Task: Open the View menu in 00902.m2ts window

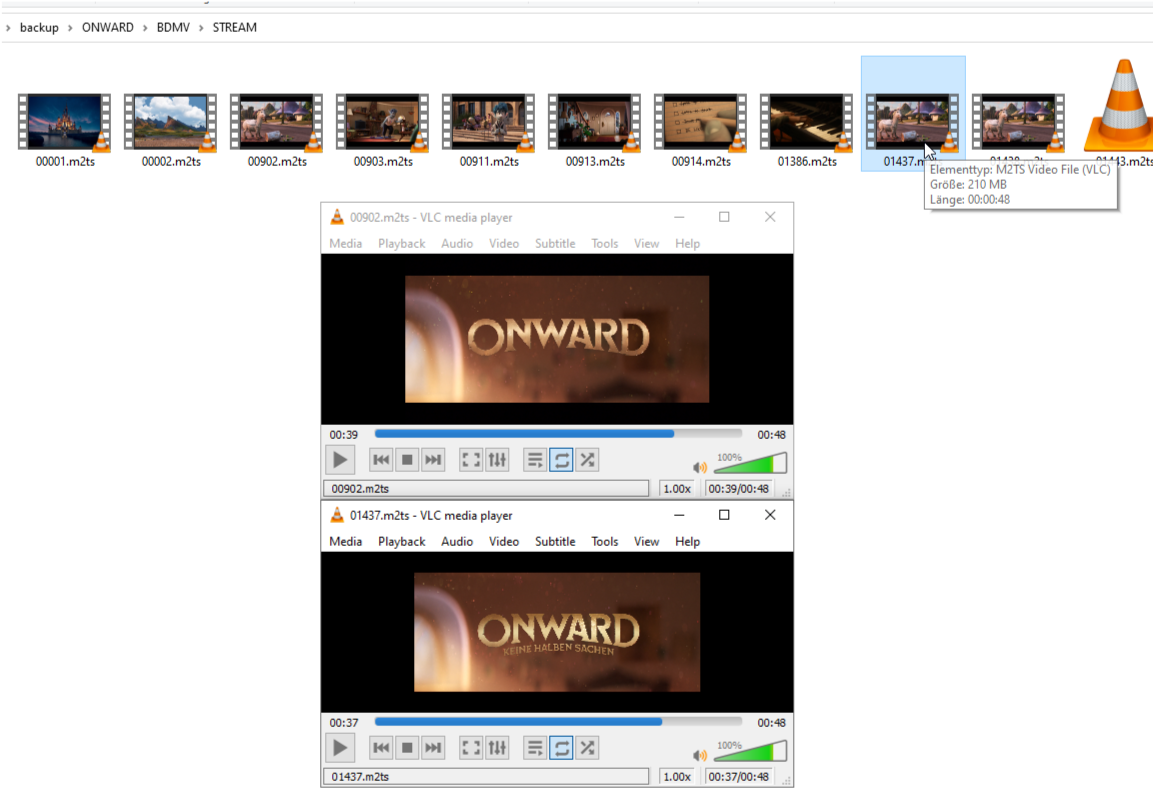Action: click(x=646, y=243)
